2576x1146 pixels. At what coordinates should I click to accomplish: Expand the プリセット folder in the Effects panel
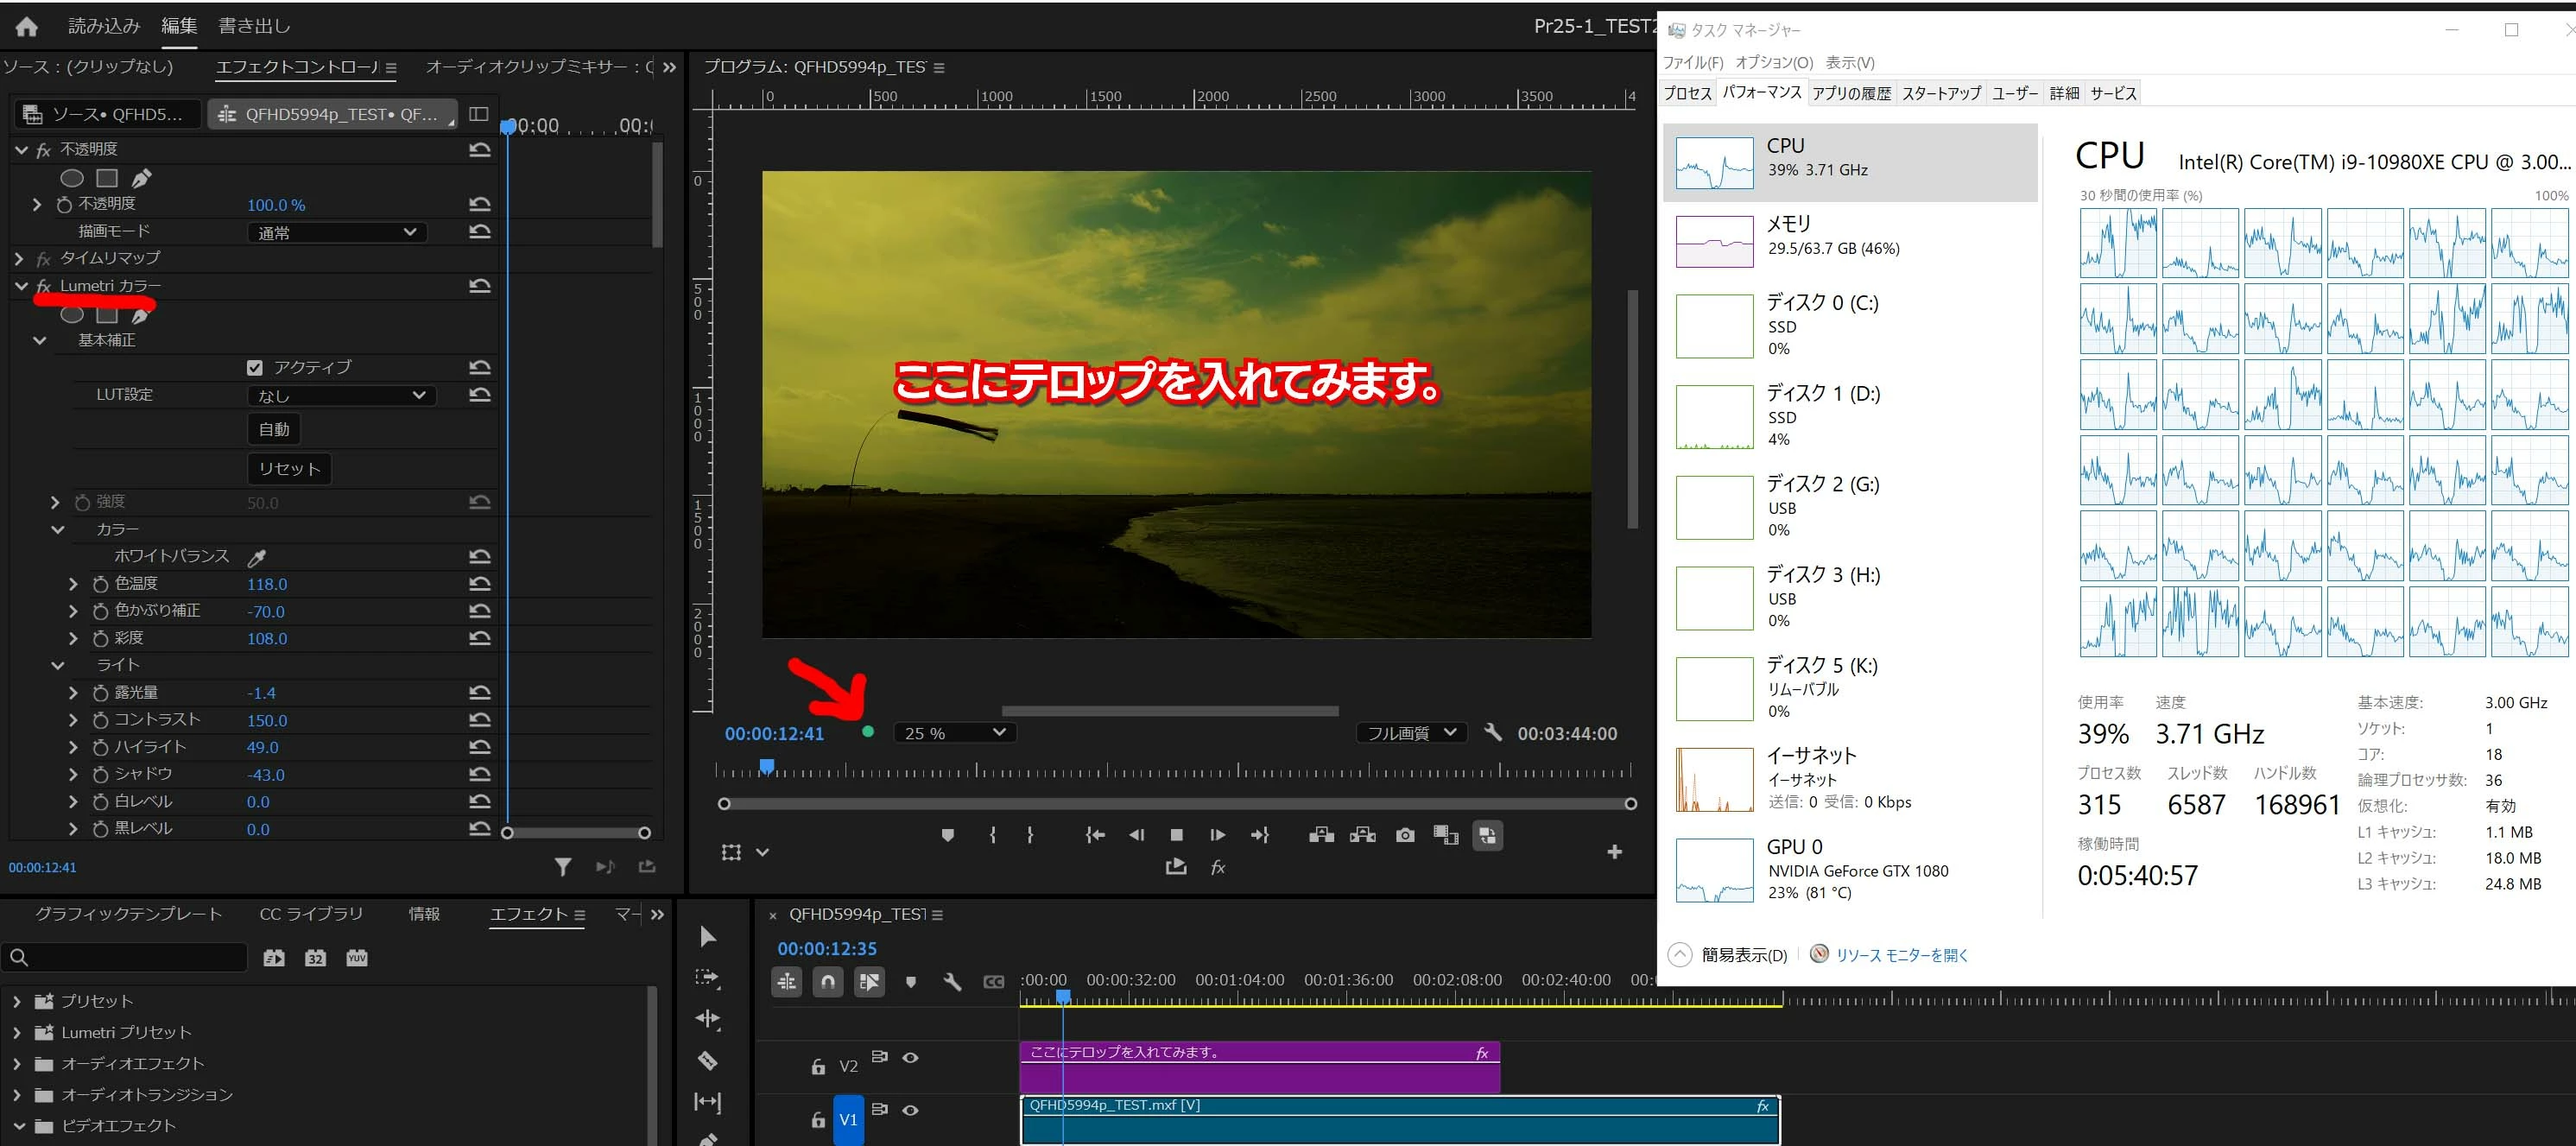[17, 1001]
